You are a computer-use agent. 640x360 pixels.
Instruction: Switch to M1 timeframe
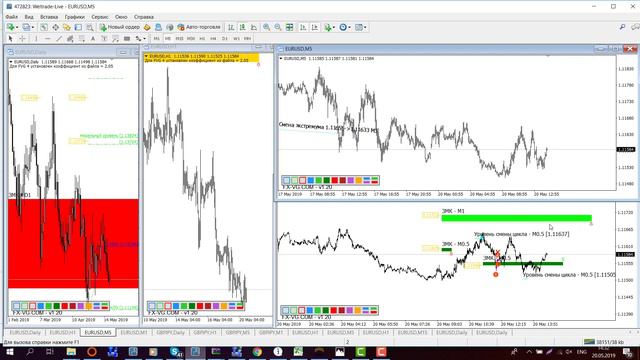click(x=156, y=38)
